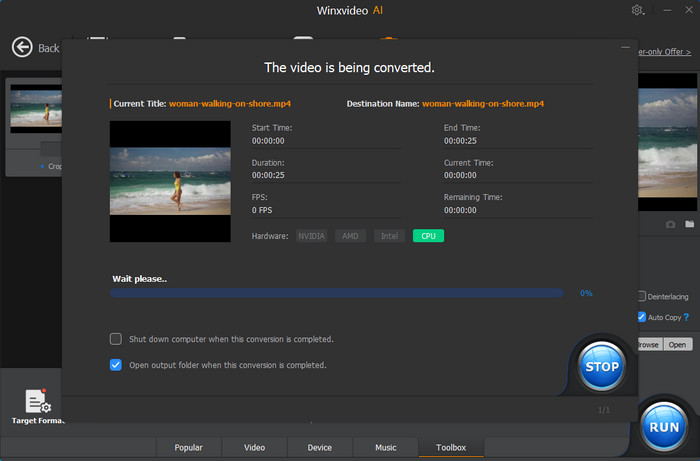Minimize the conversion dialog

click(625, 47)
